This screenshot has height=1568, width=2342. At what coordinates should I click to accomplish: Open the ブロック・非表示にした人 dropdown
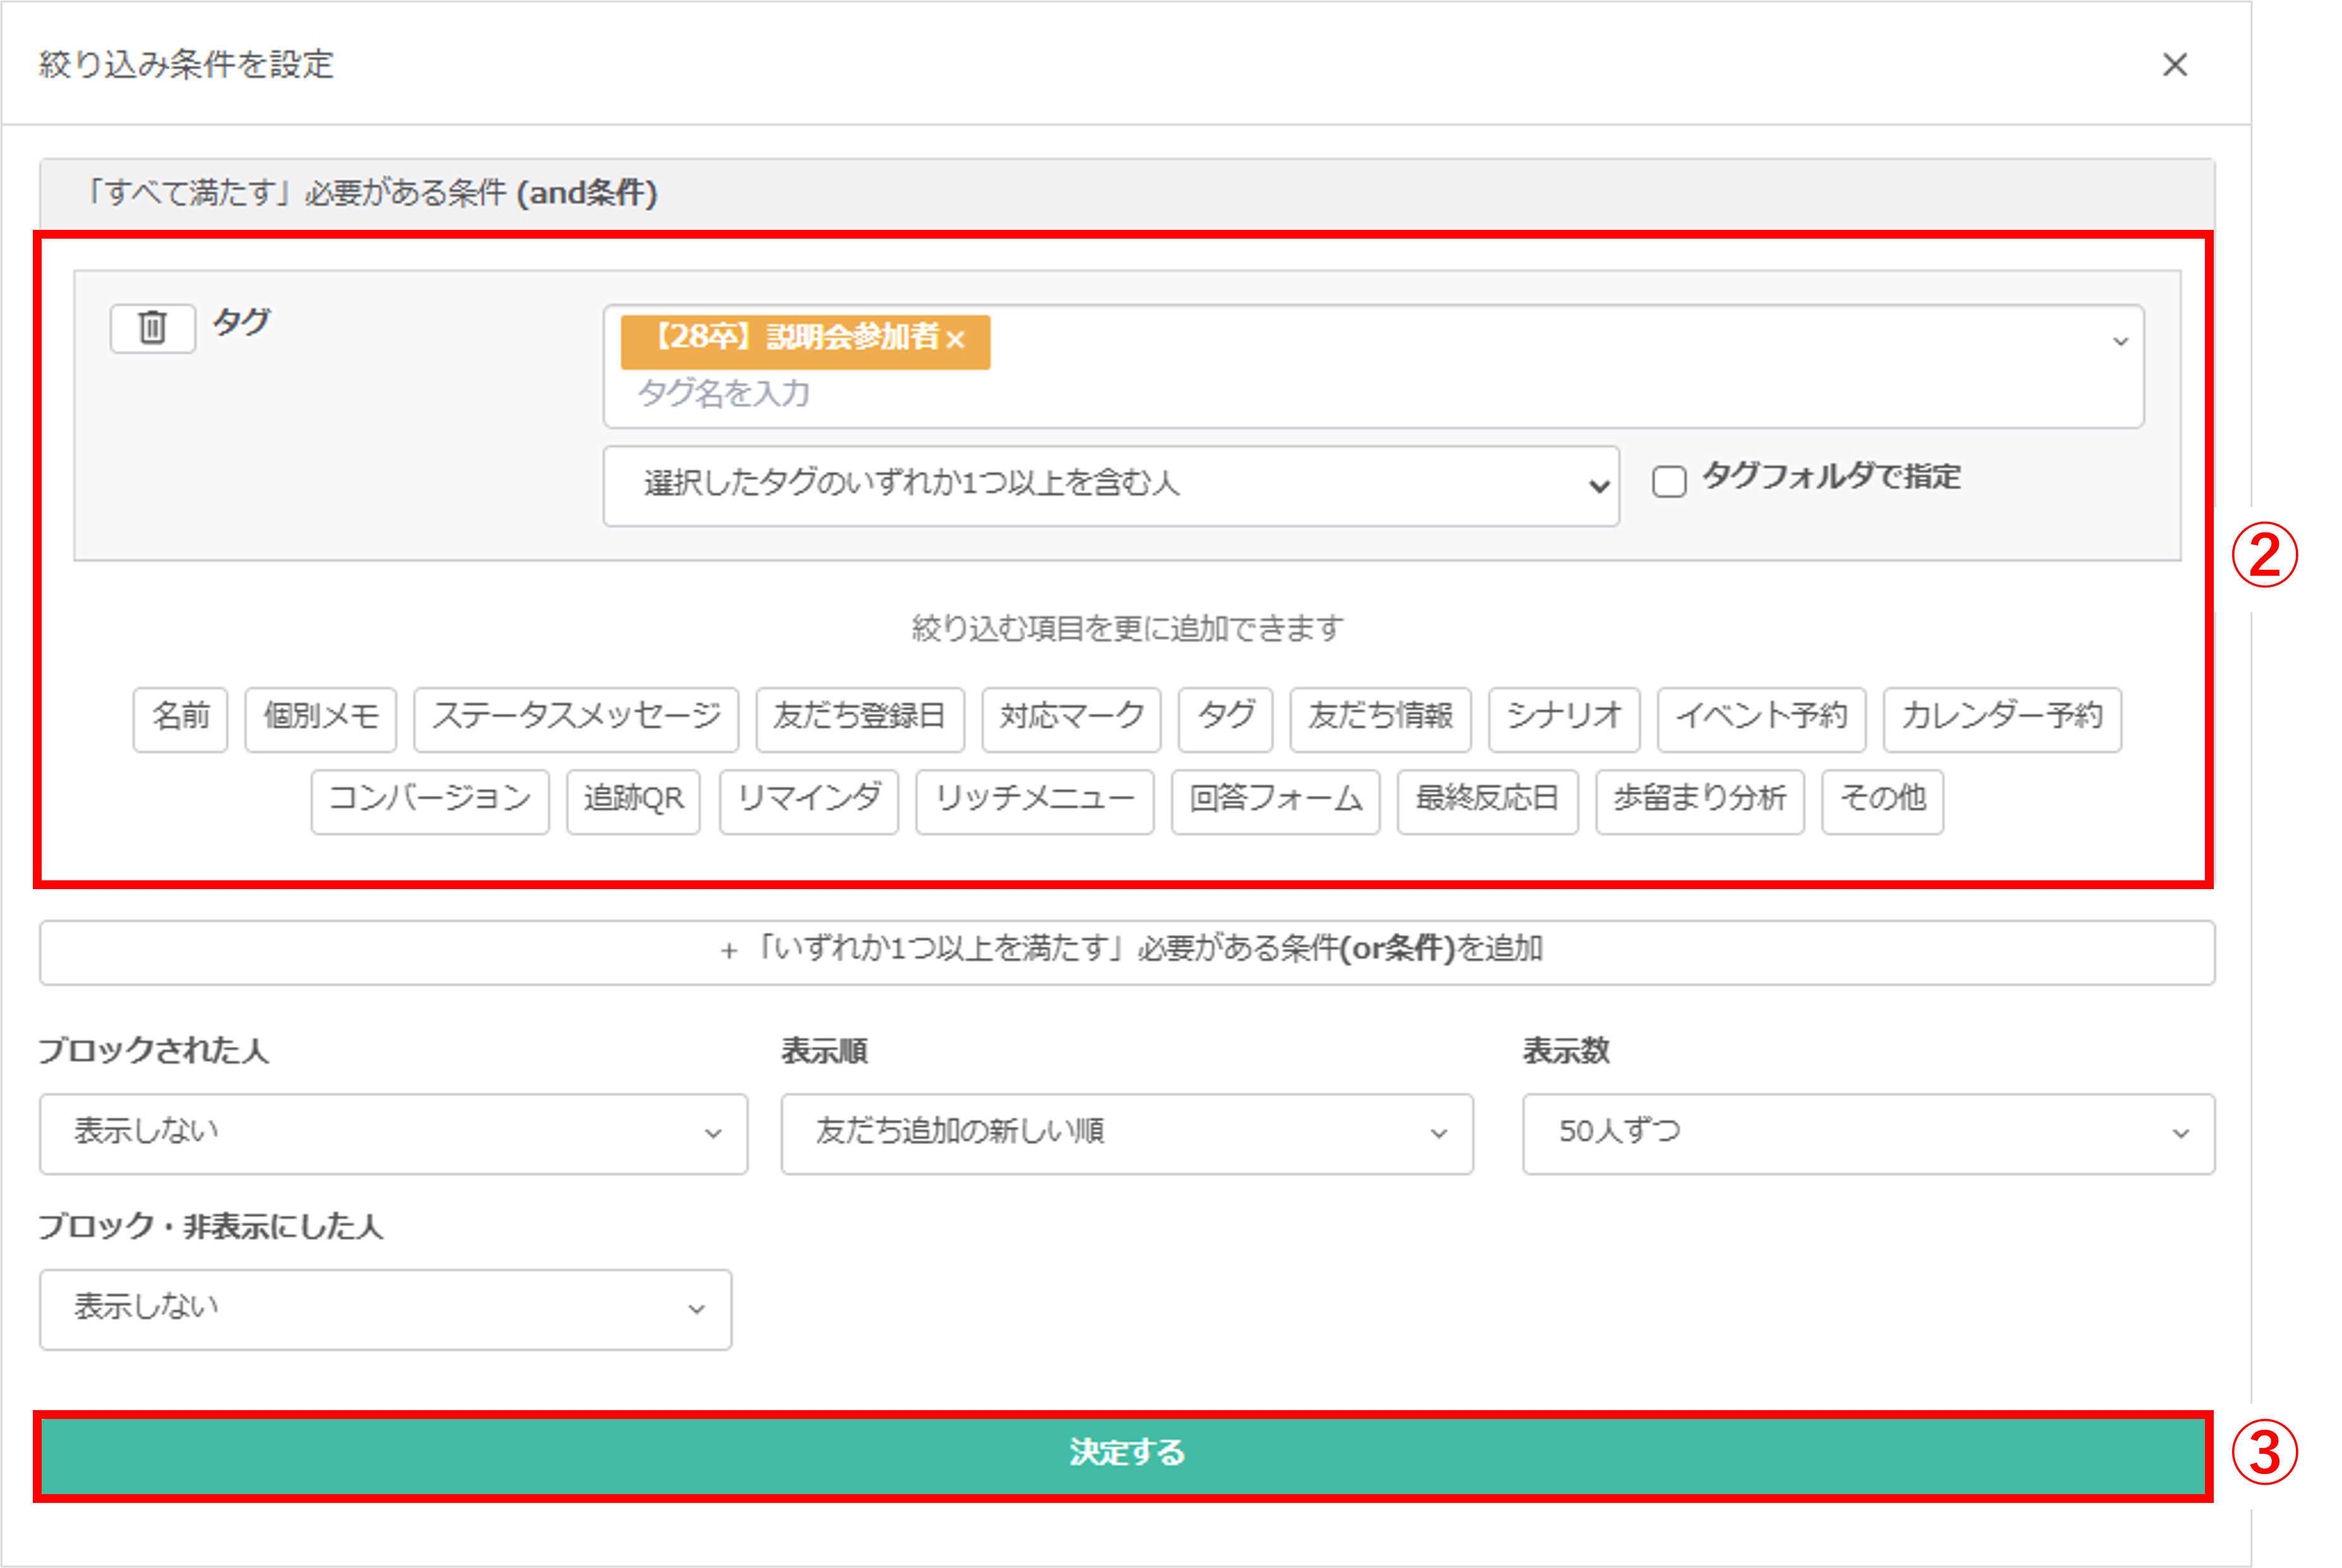[x=386, y=1308]
